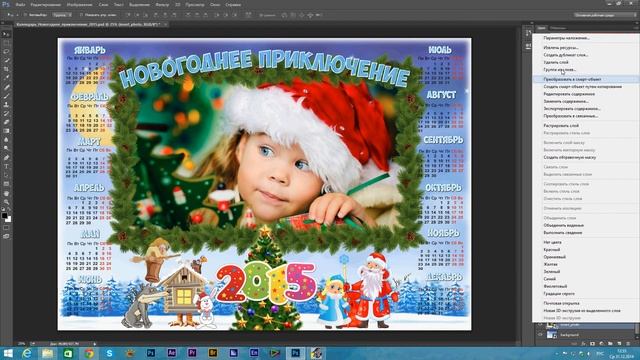Select the History Brush tool
Screen dimensions: 640x360
(x=6, y=113)
